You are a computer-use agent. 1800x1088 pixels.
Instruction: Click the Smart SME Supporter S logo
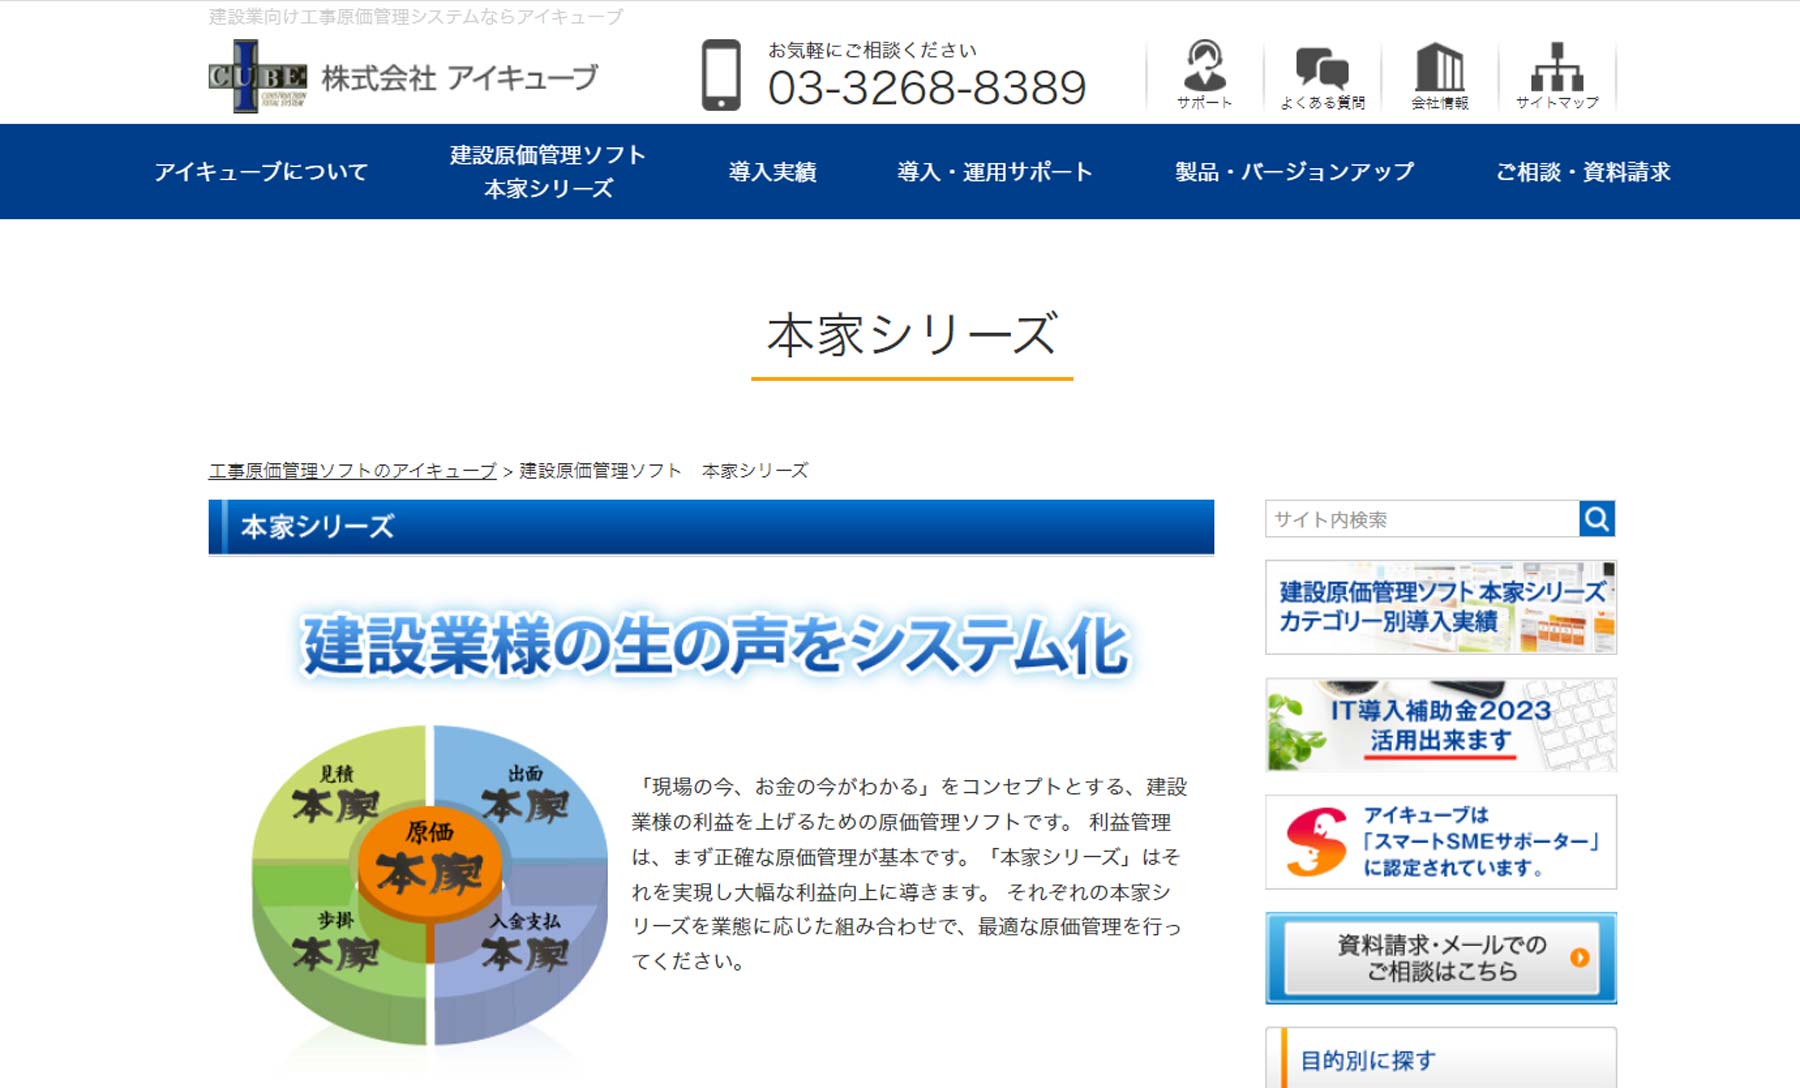coord(1315,842)
